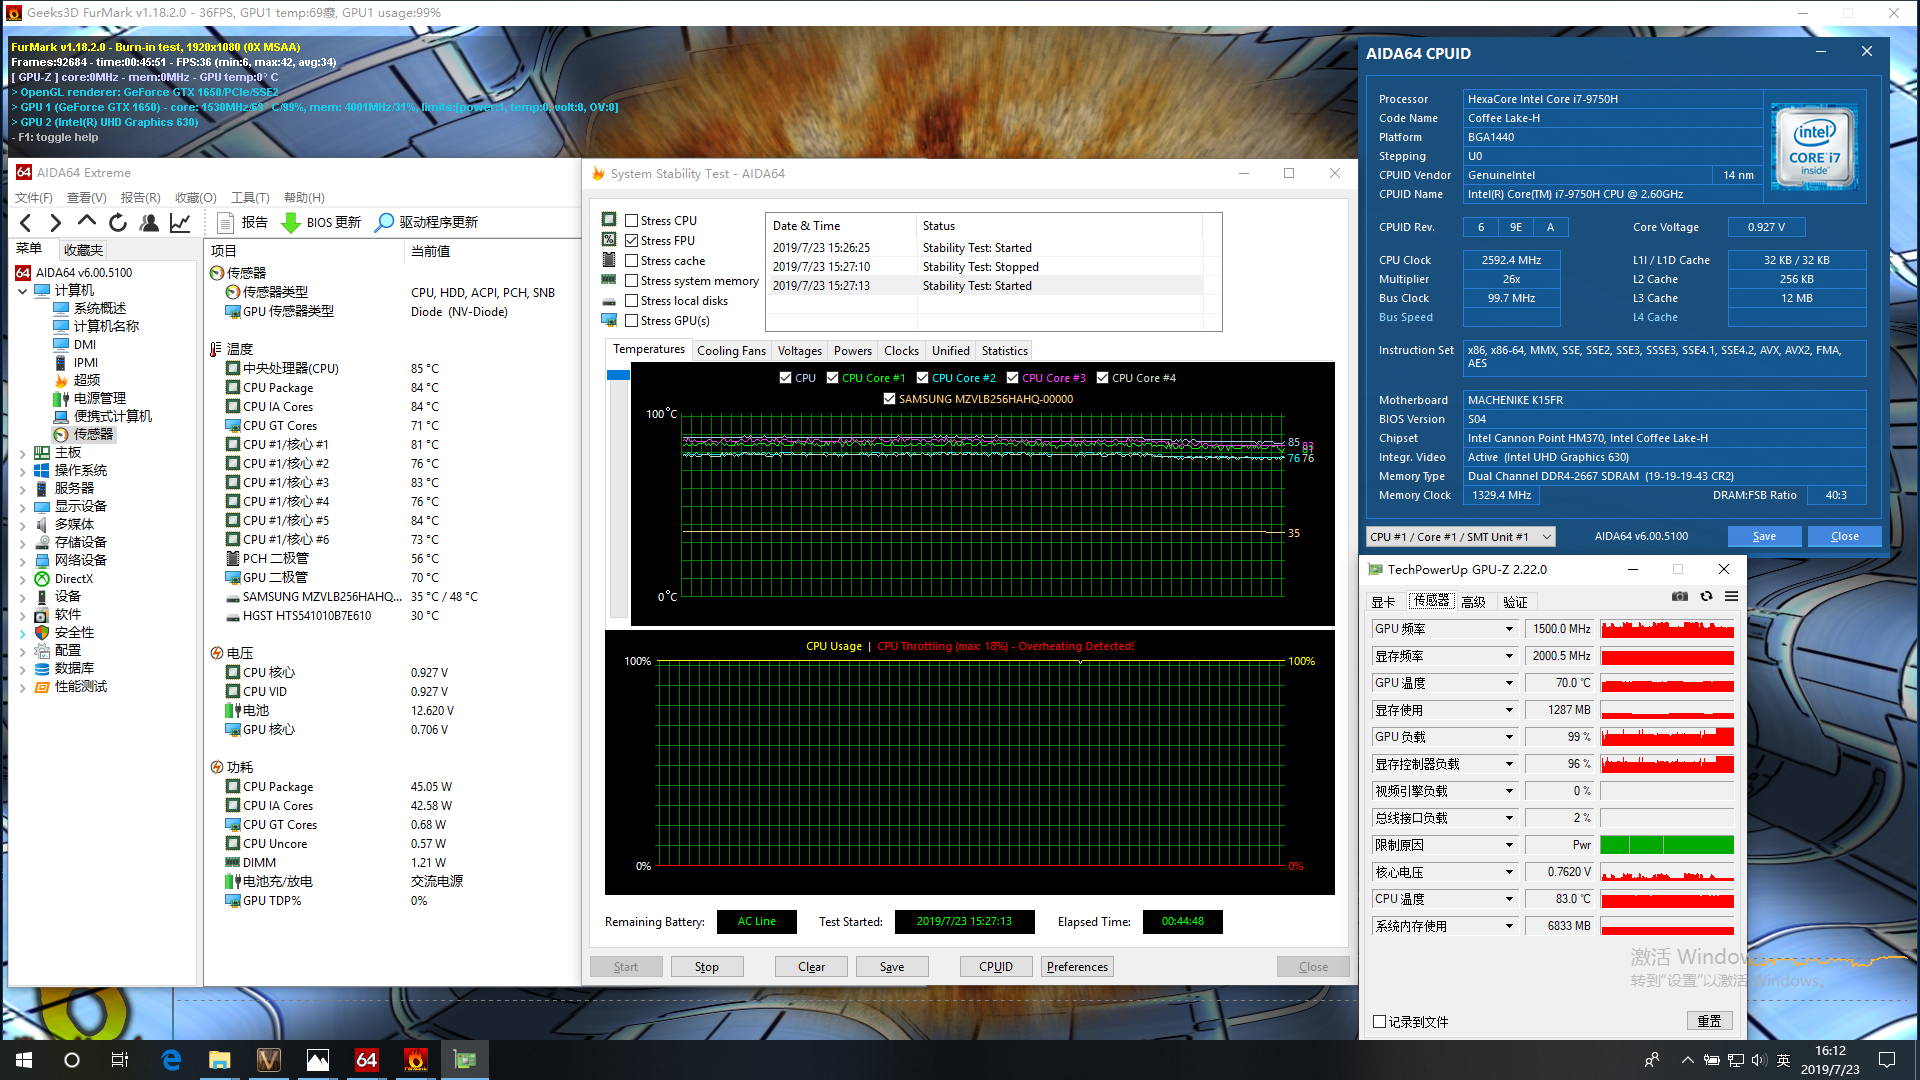Expand the 主板 tree node
The image size is (1920, 1080).
23,453
